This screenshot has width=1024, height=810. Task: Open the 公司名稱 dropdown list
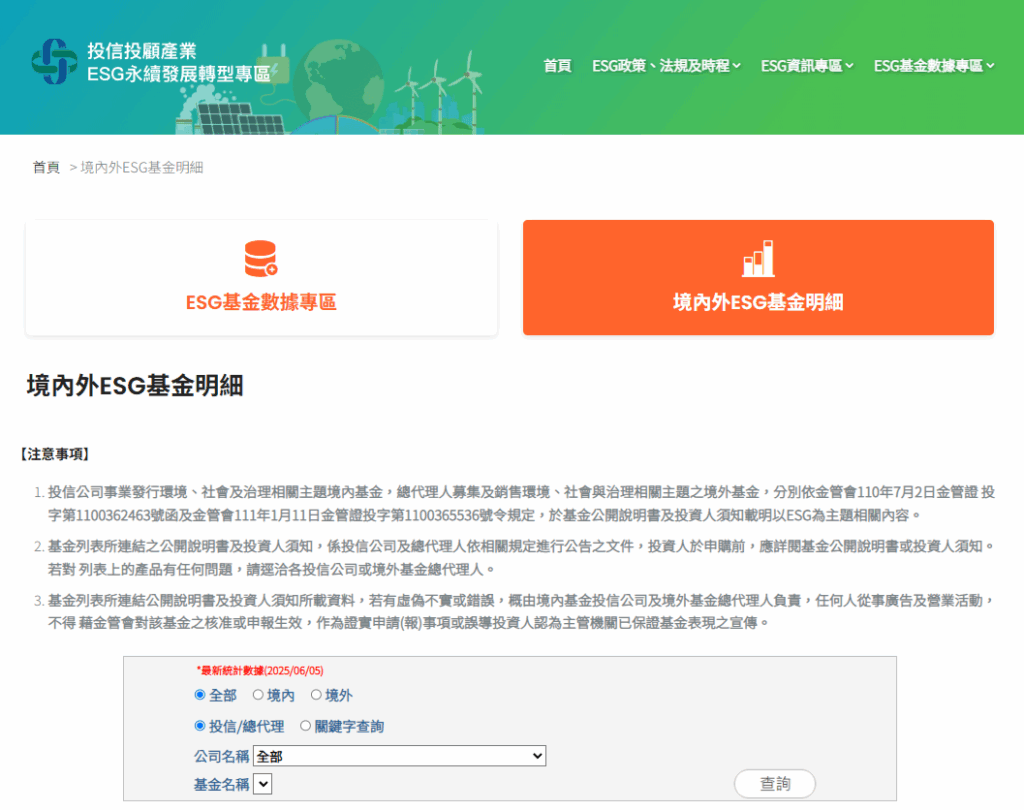(399, 756)
